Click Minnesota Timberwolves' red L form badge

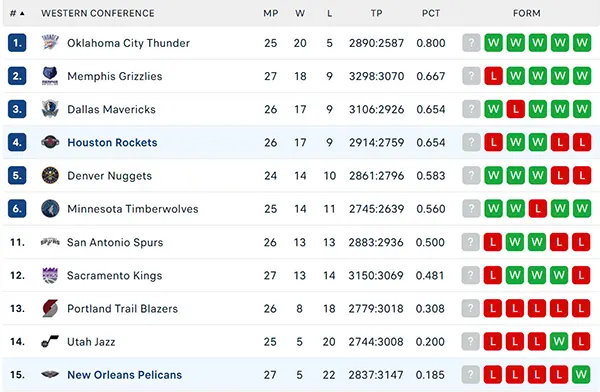(538, 209)
